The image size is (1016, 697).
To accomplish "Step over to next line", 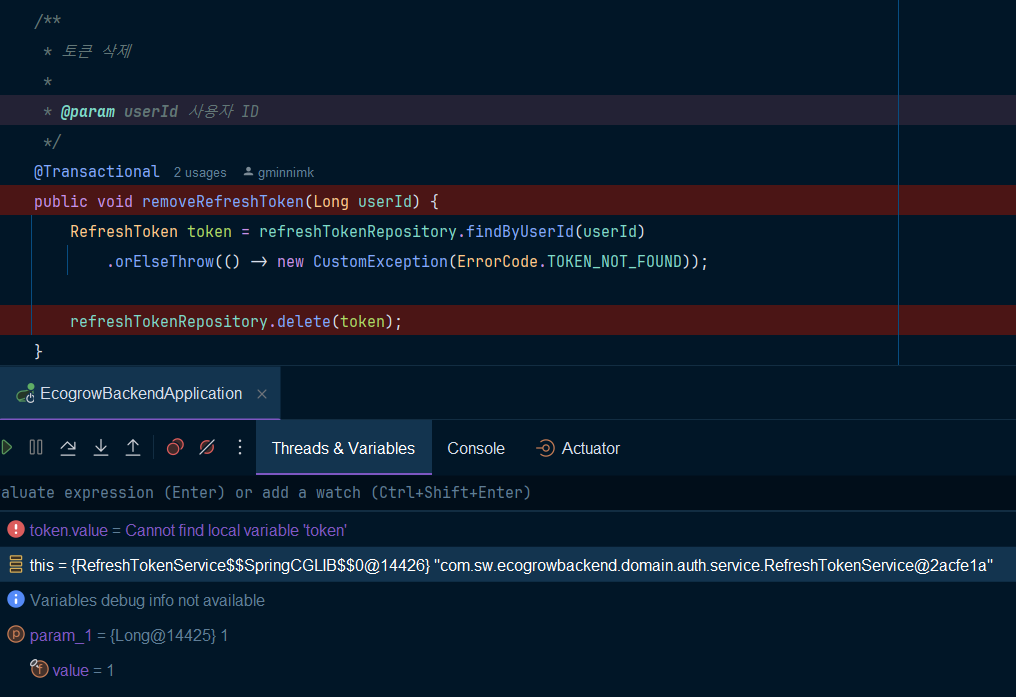I will point(68,448).
